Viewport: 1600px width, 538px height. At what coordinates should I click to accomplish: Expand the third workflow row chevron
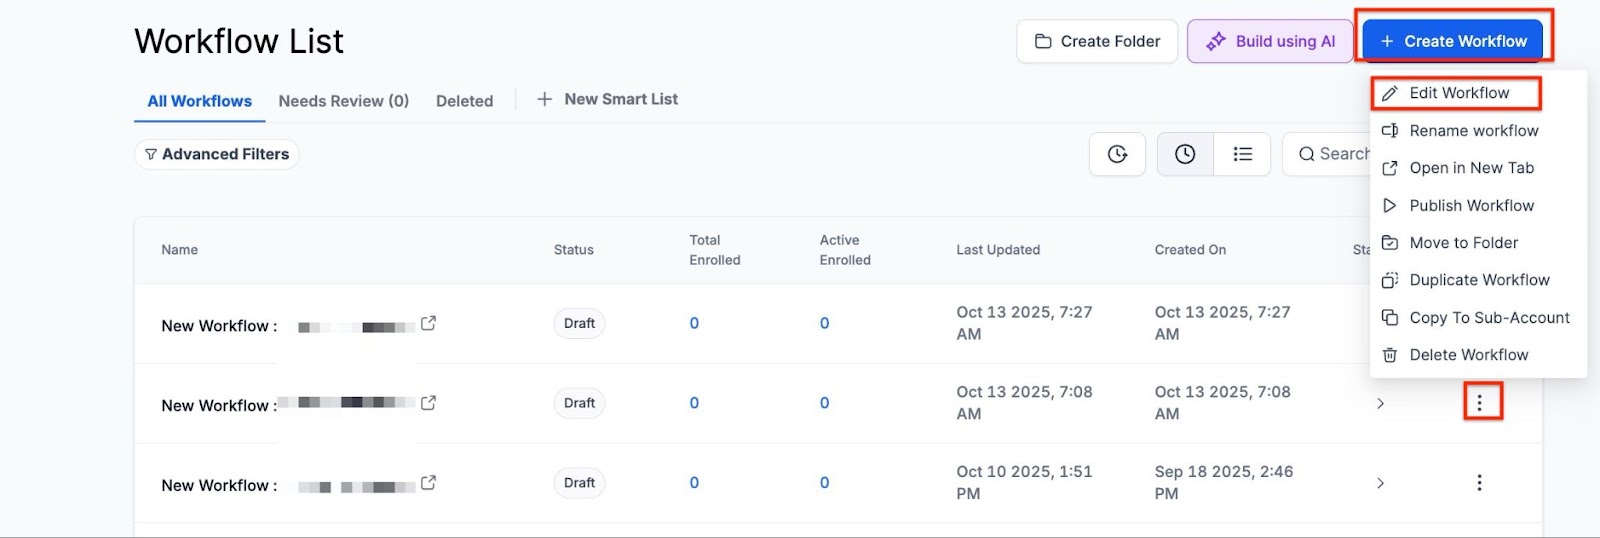(x=1380, y=483)
